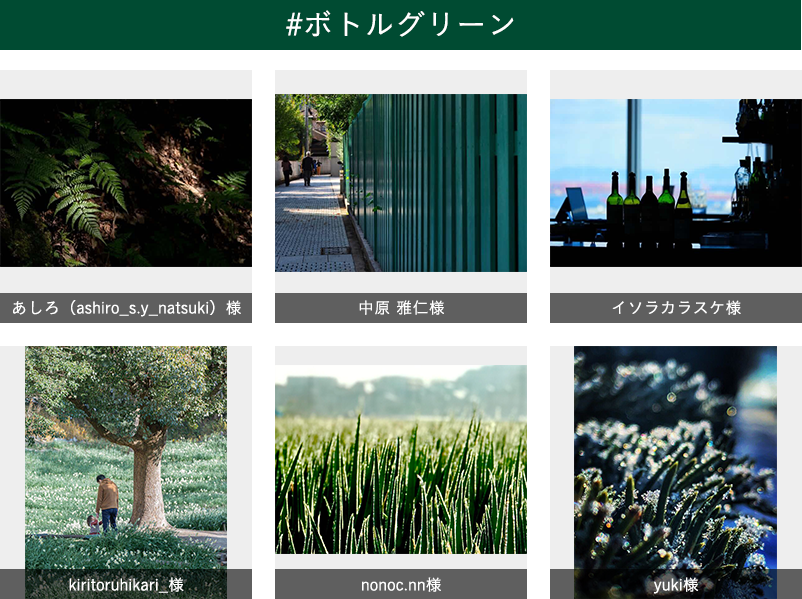Click caption kiritoruhikari_様

[126, 584]
